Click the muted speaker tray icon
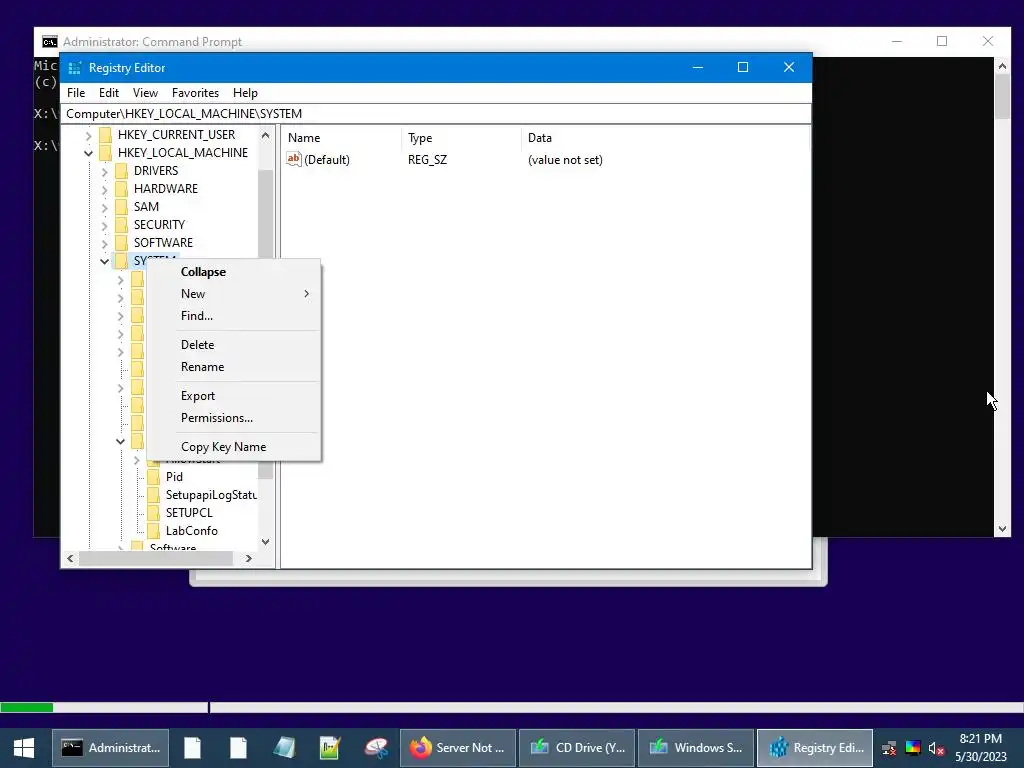1024x768 pixels. click(936, 748)
